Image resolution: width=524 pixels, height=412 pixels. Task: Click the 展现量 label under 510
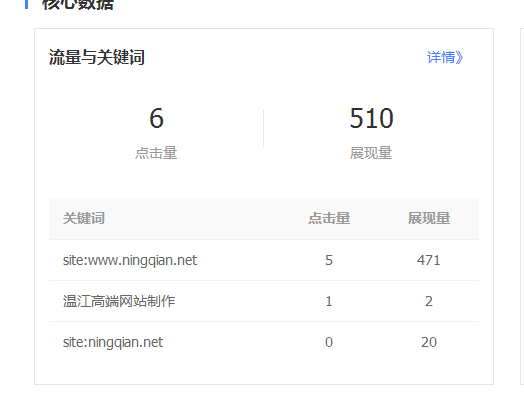pyautogui.click(x=371, y=153)
